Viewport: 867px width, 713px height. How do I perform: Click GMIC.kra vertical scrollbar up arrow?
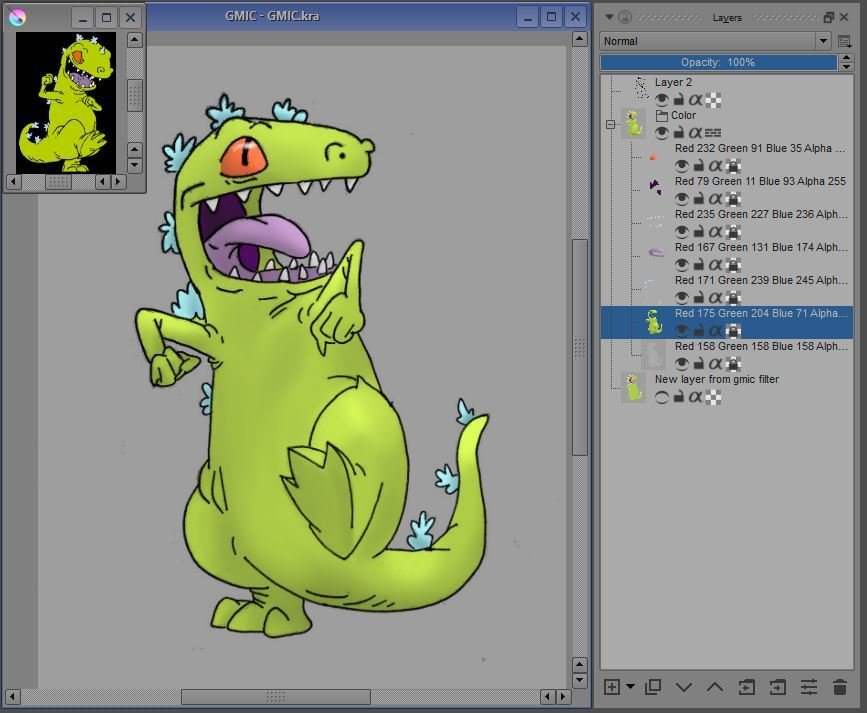[x=579, y=39]
